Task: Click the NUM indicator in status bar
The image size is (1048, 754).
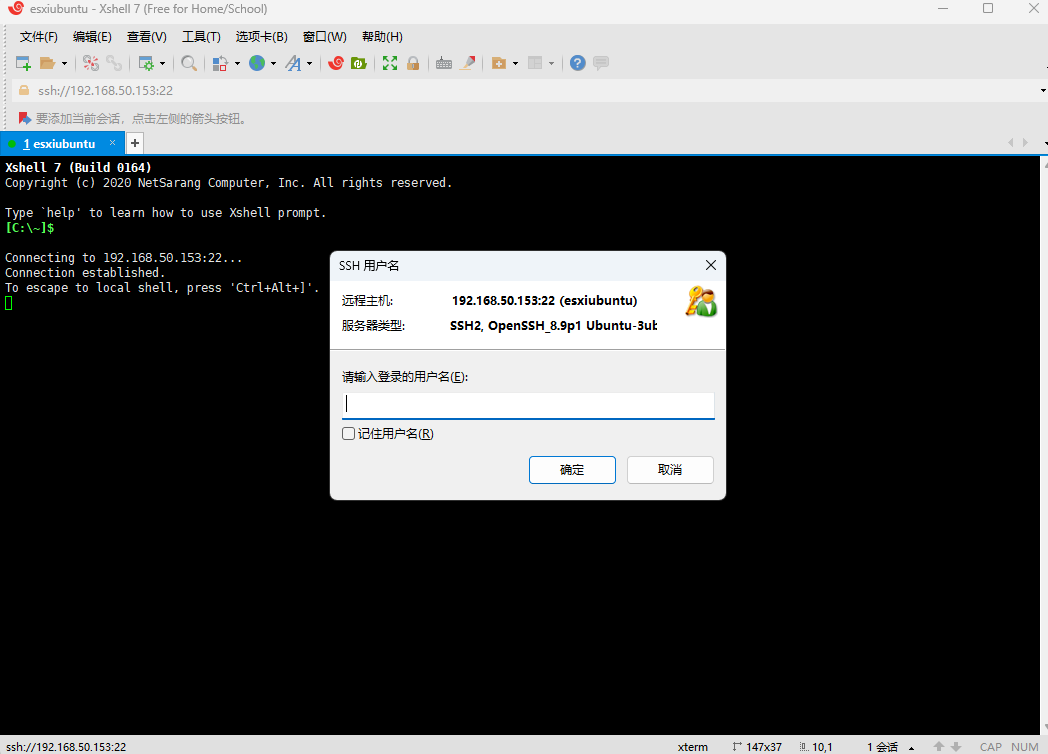Action: point(1025,747)
